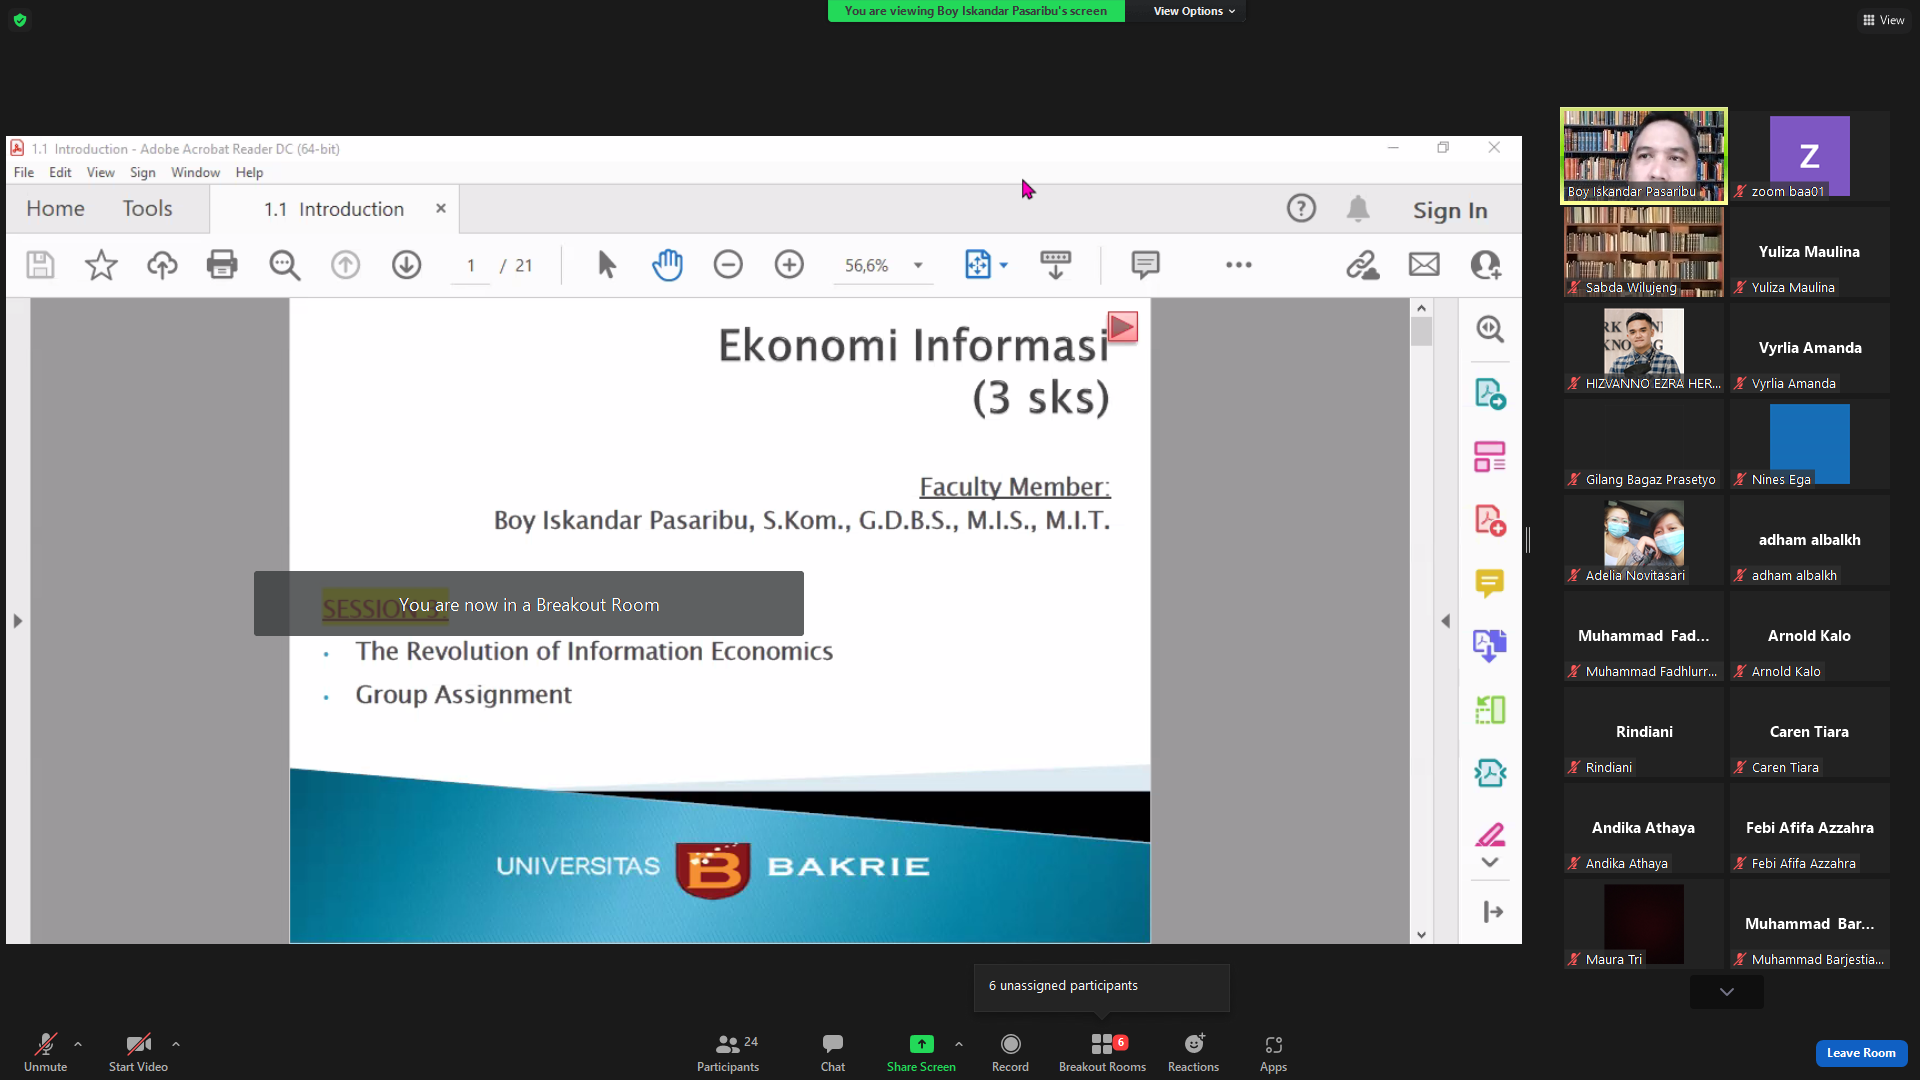Show more participants with down chevron
1920x1080 pixels.
[1727, 992]
